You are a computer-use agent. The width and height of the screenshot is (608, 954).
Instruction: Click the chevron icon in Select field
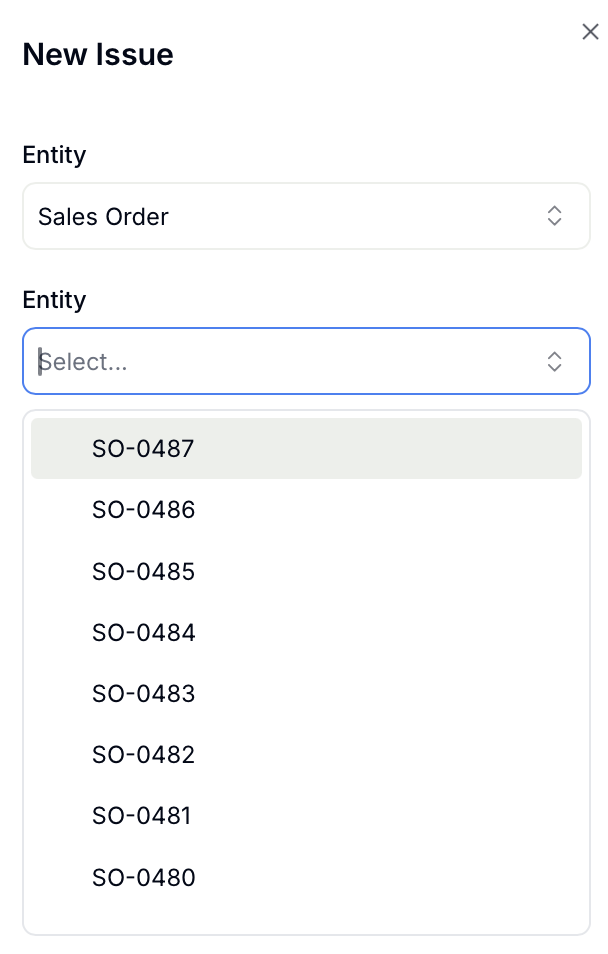pyautogui.click(x=554, y=362)
